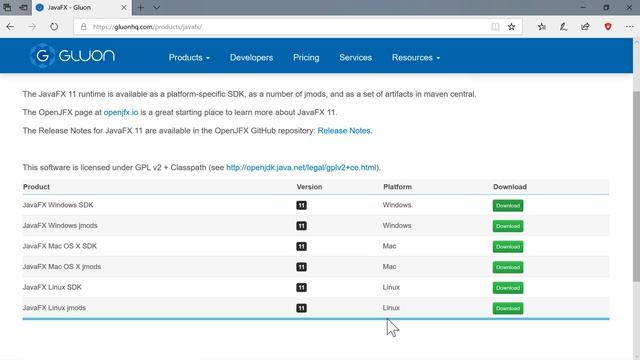640x360 pixels.
Task: Click the 'Download' column header
Action: pos(510,187)
